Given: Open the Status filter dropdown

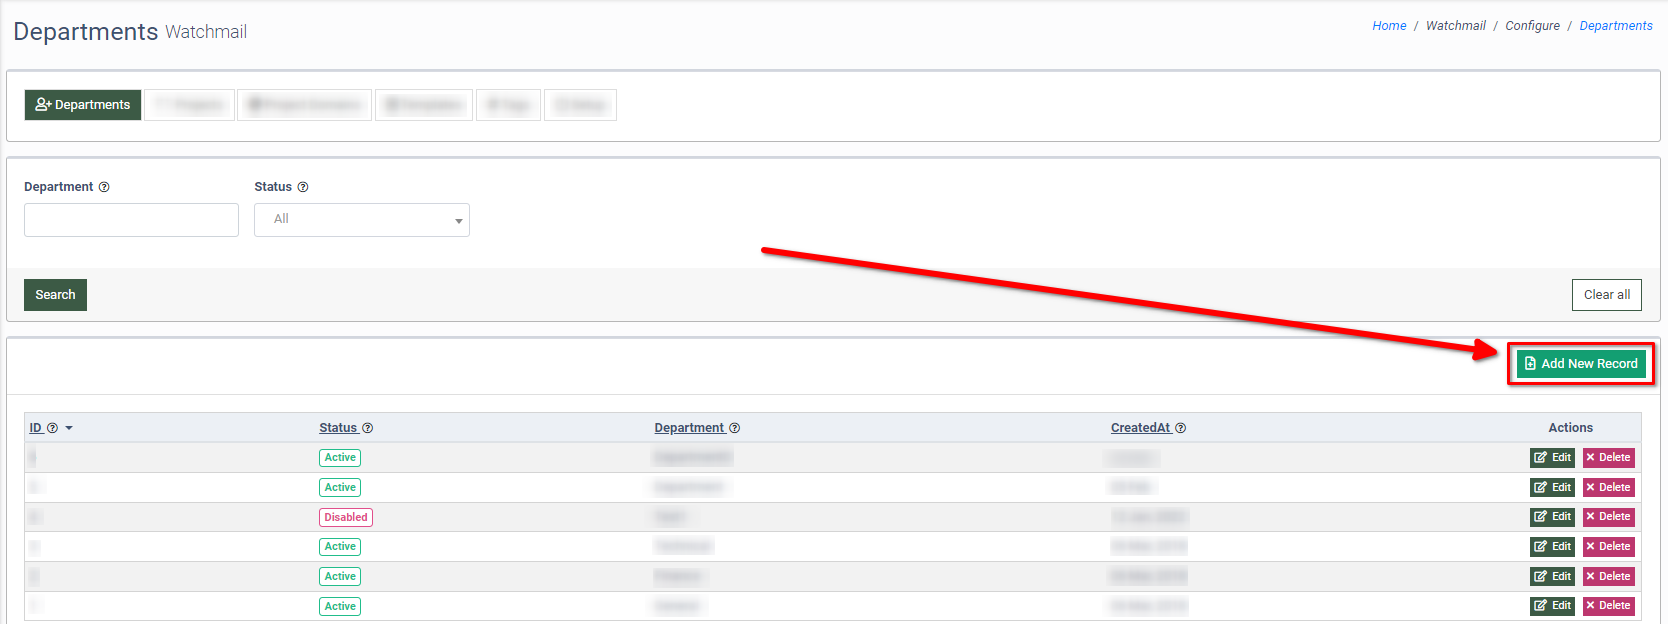Looking at the screenshot, I should click(x=361, y=220).
